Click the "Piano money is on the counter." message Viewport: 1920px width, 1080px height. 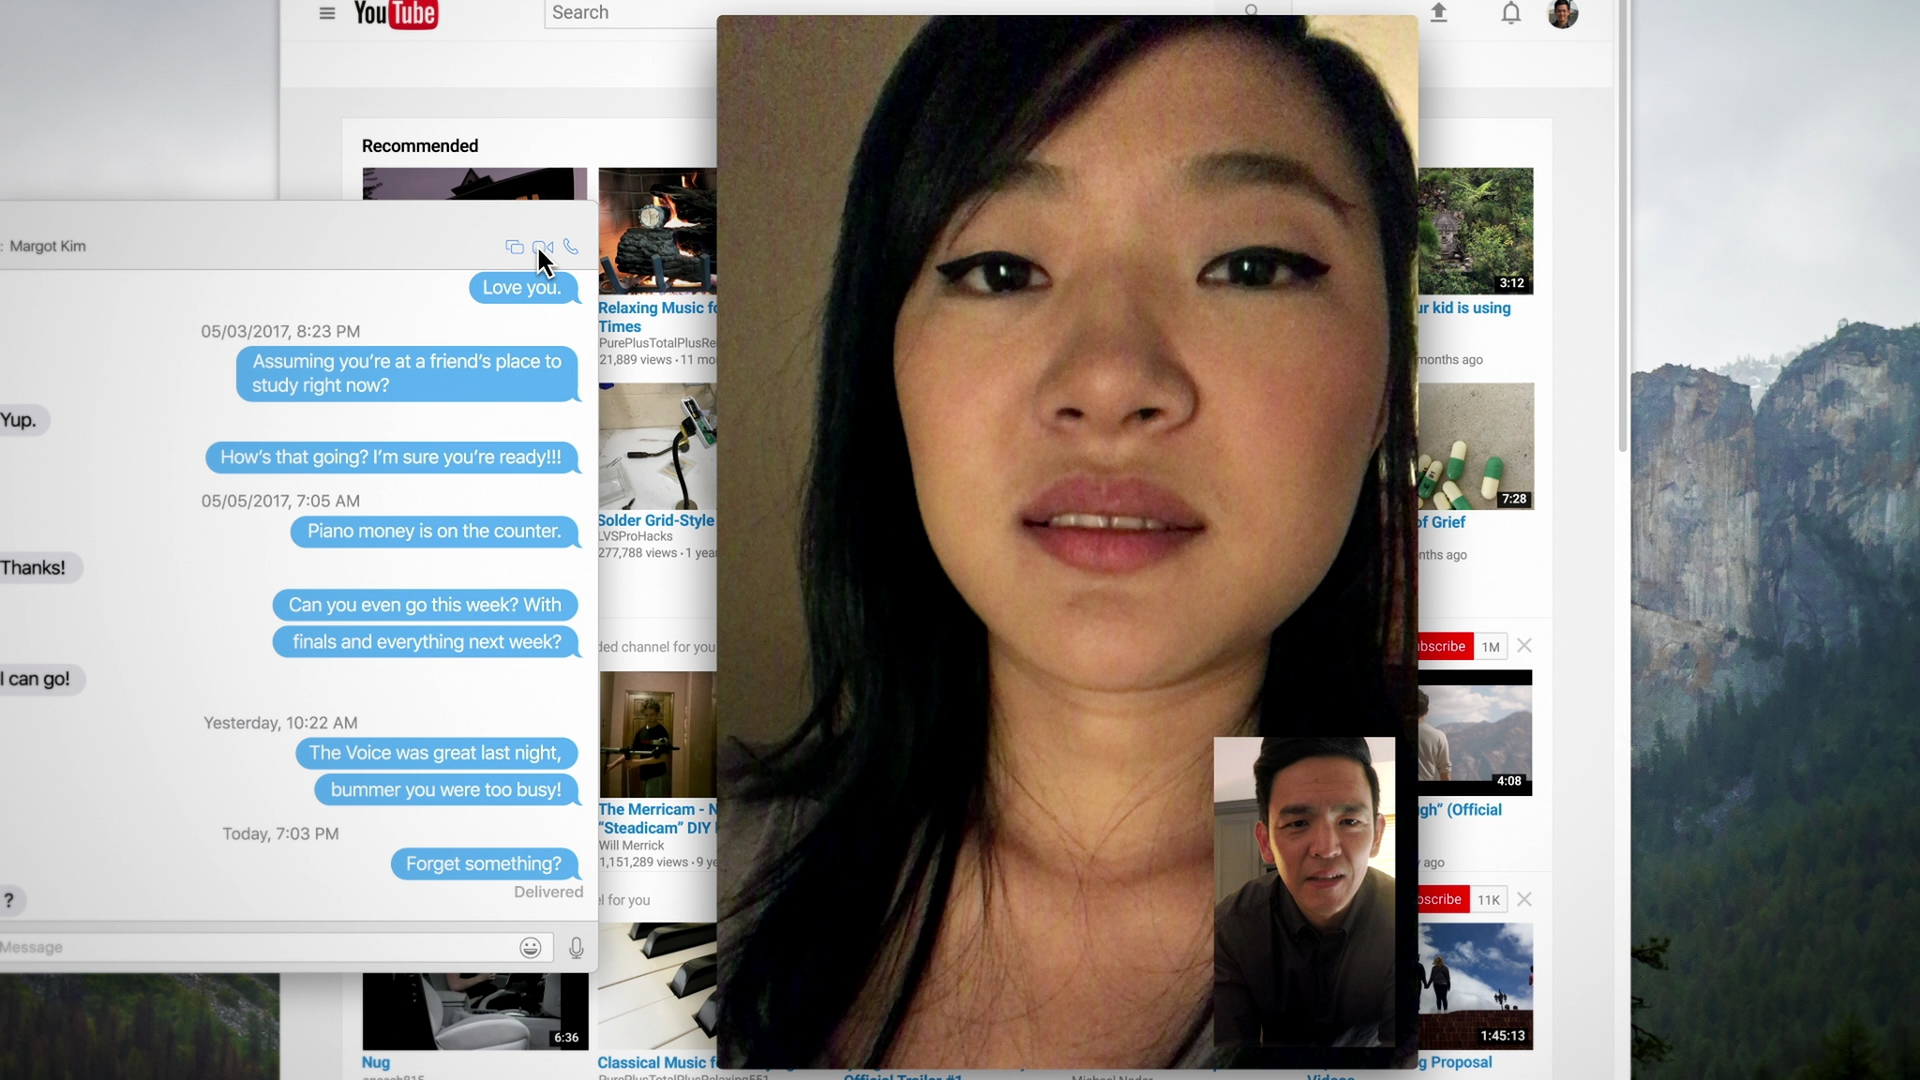(x=435, y=531)
